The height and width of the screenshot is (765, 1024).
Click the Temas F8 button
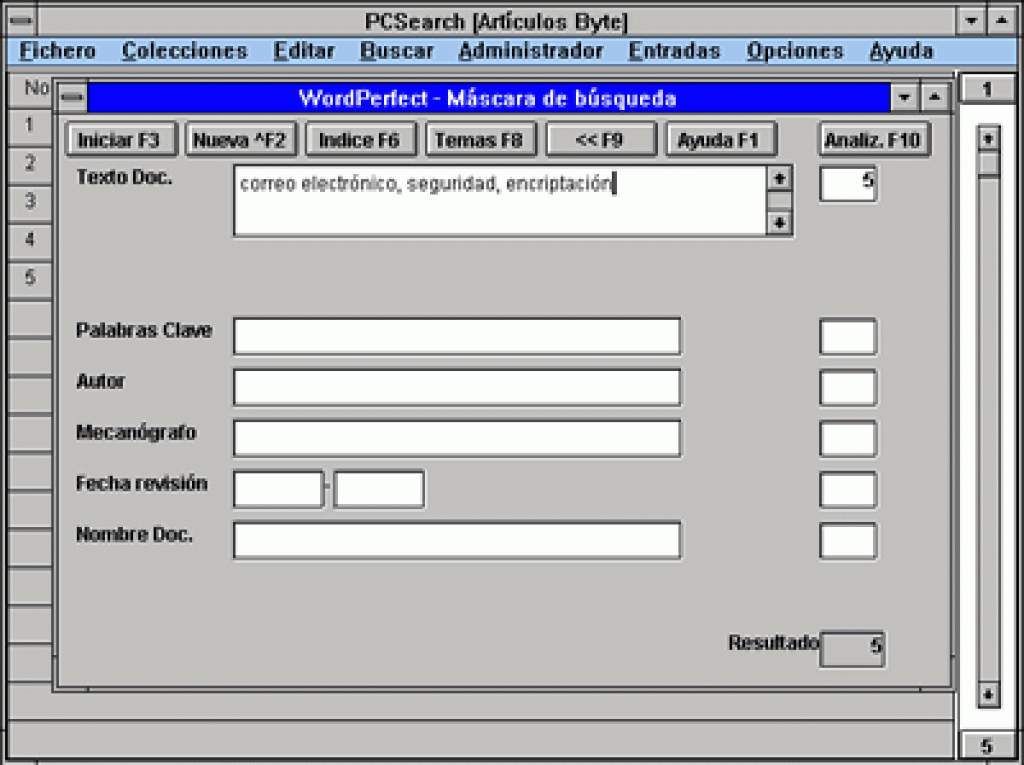[479, 140]
